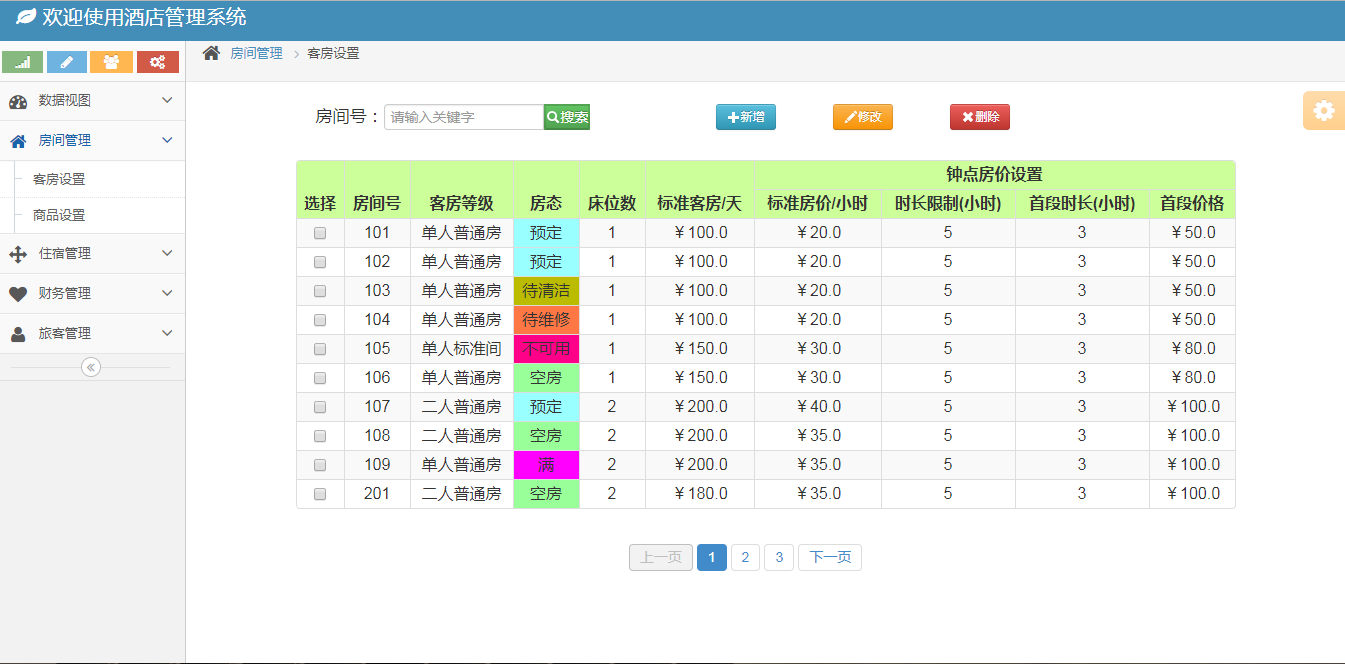Click the red gears shortcut button
Screen dimensions: 1345x664
point(158,62)
